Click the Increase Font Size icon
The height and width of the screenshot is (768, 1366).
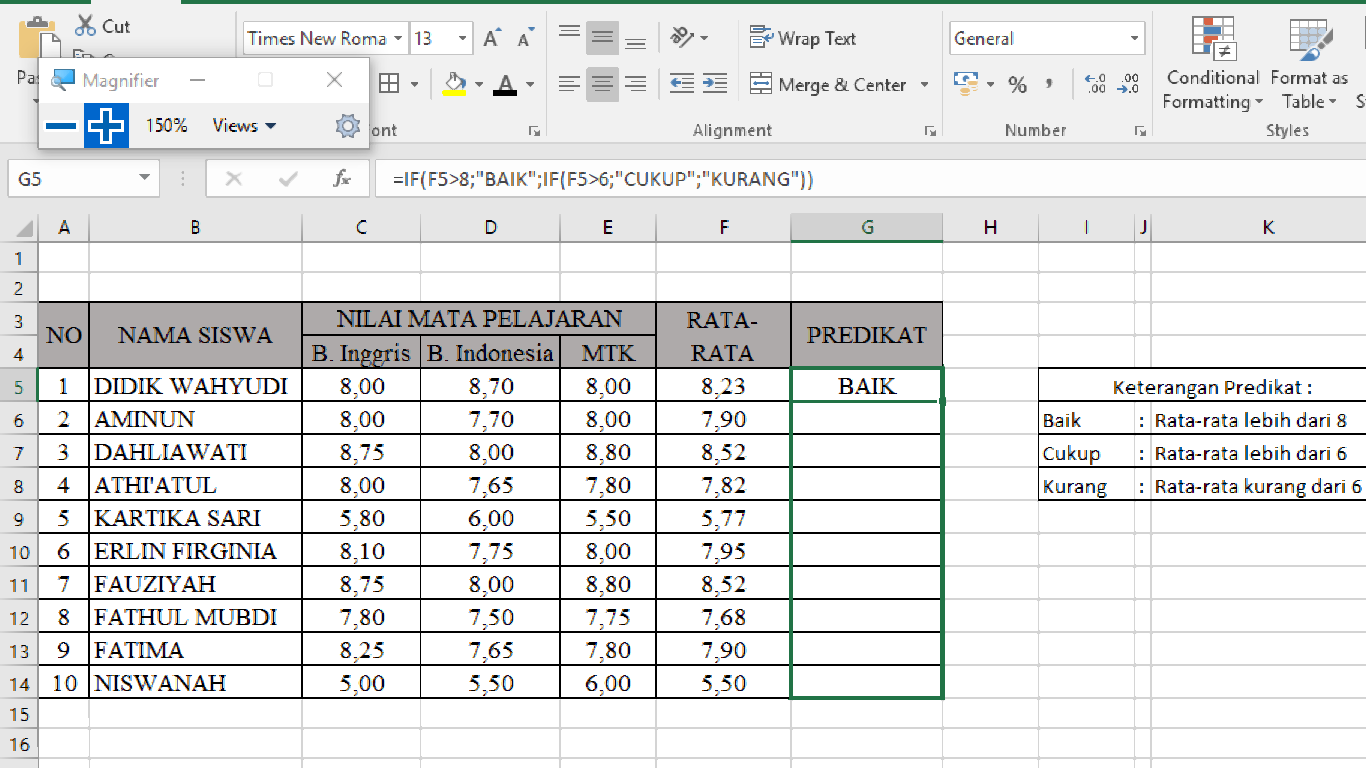491,39
